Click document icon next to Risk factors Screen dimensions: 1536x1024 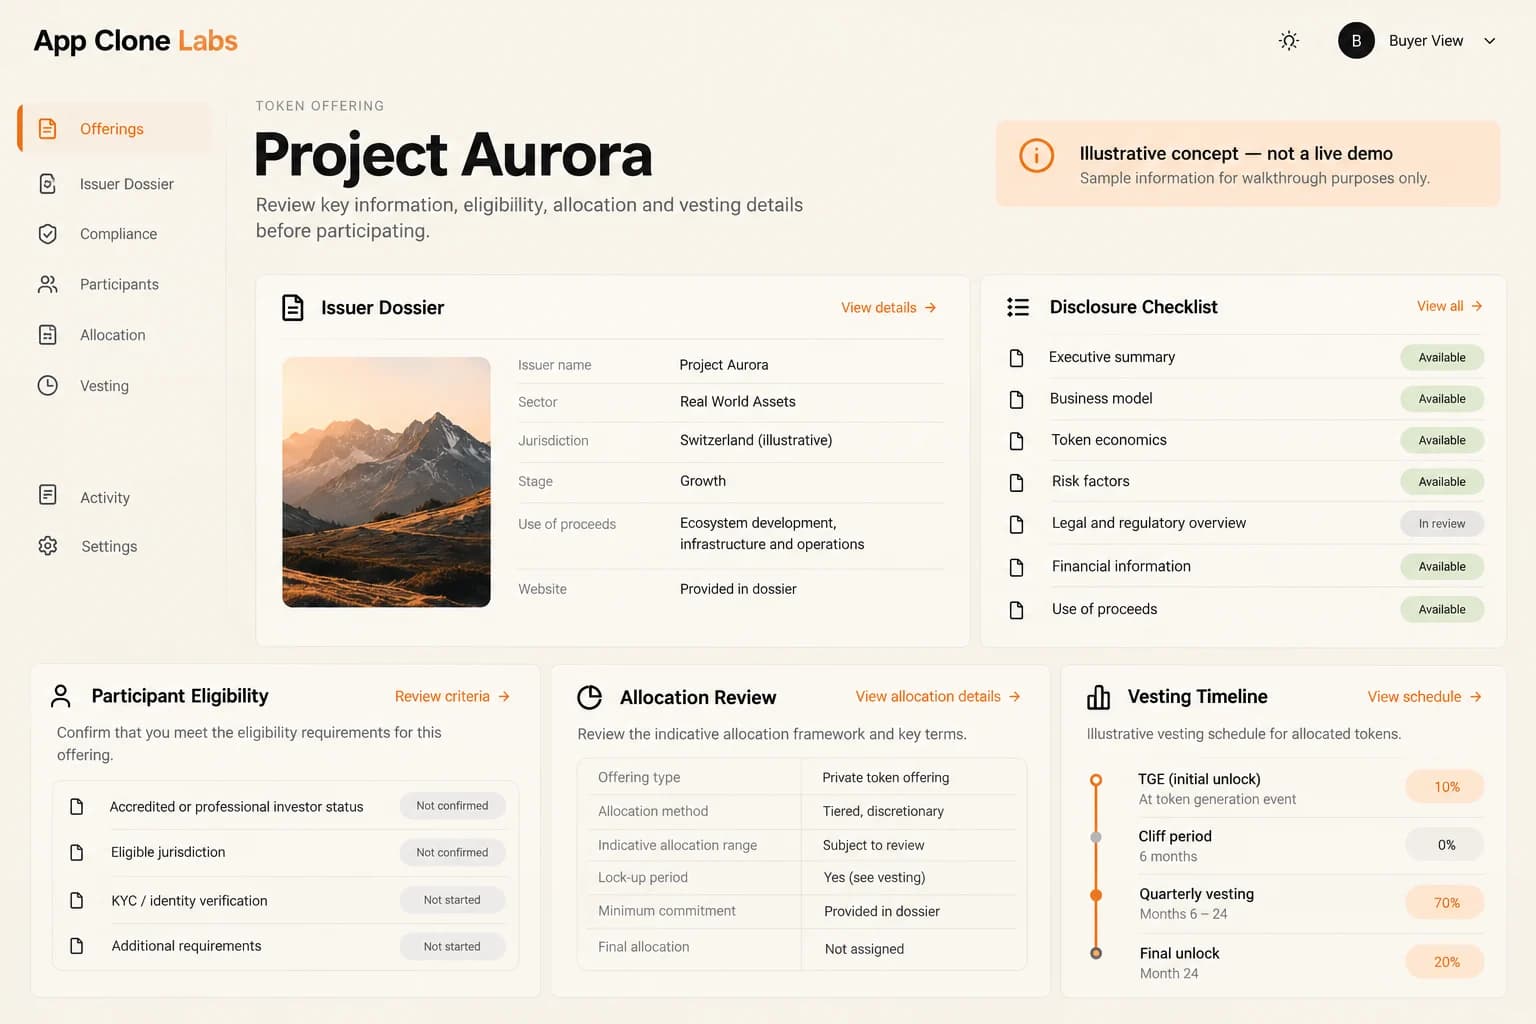pos(1016,483)
